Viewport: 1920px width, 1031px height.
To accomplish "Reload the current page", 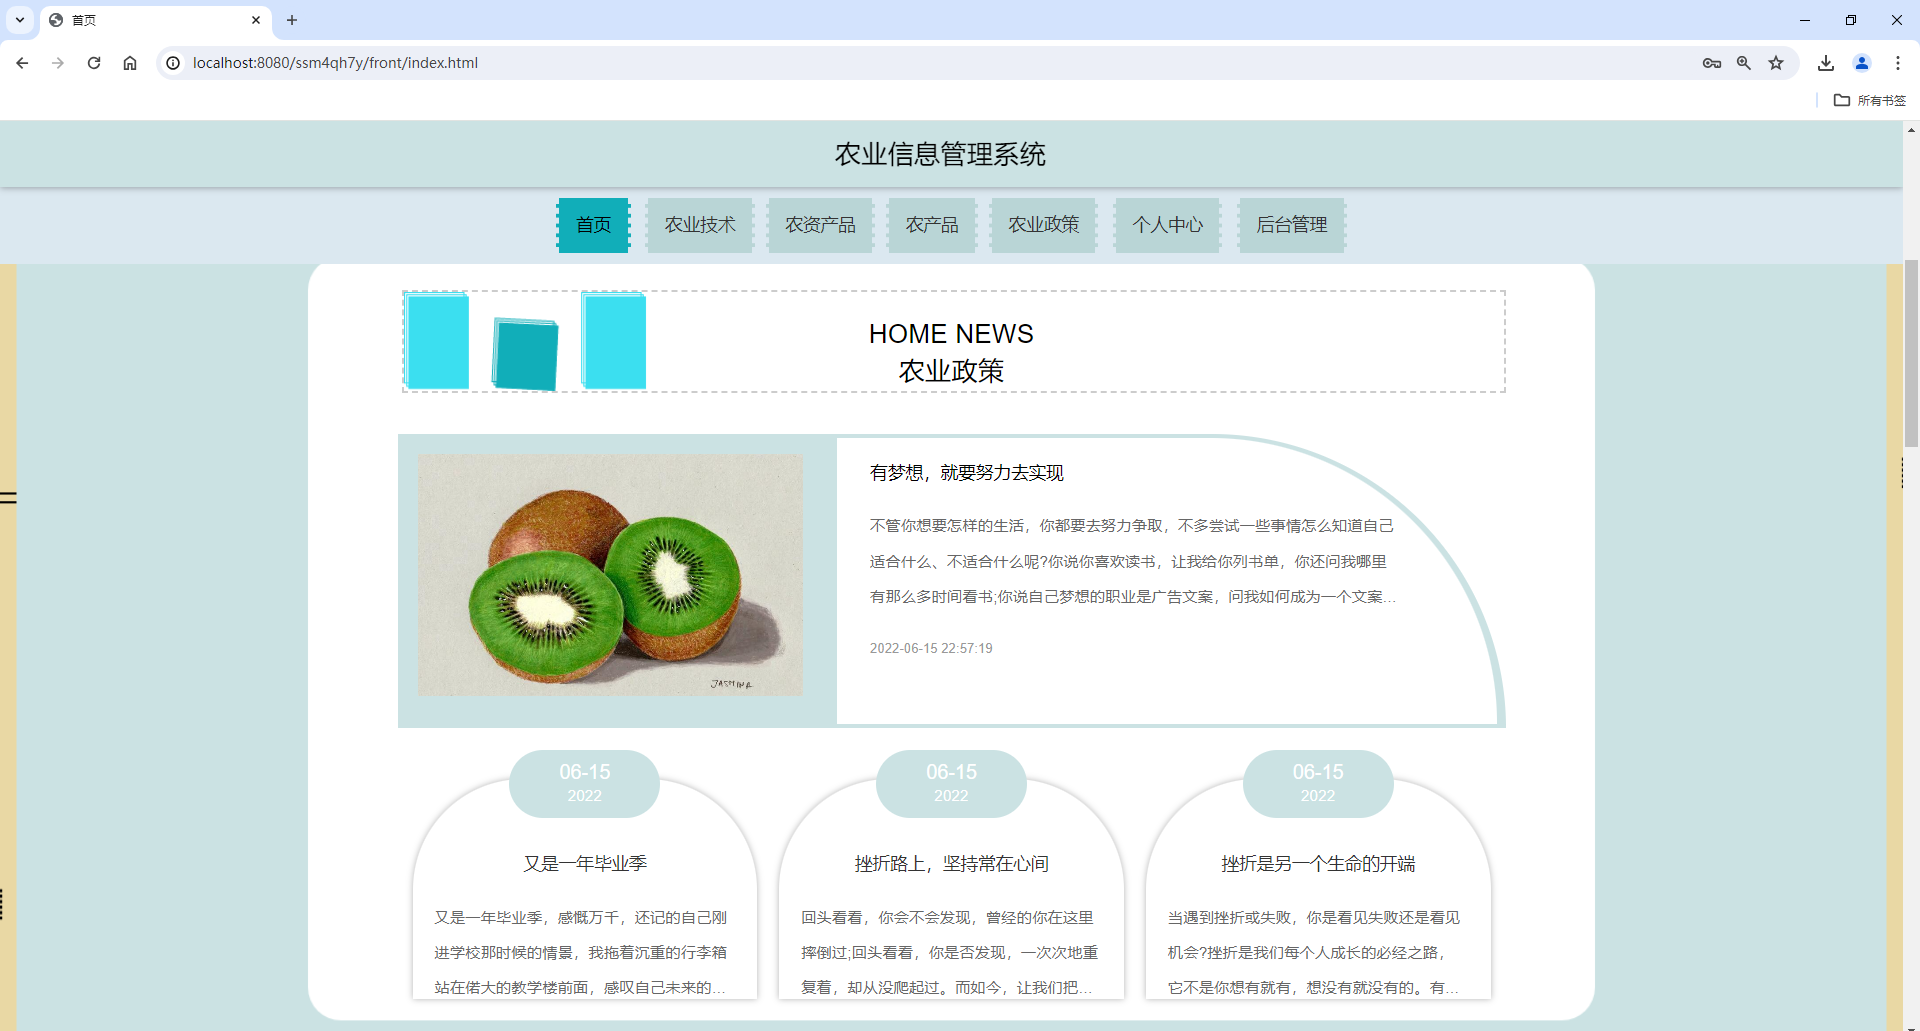I will [93, 62].
